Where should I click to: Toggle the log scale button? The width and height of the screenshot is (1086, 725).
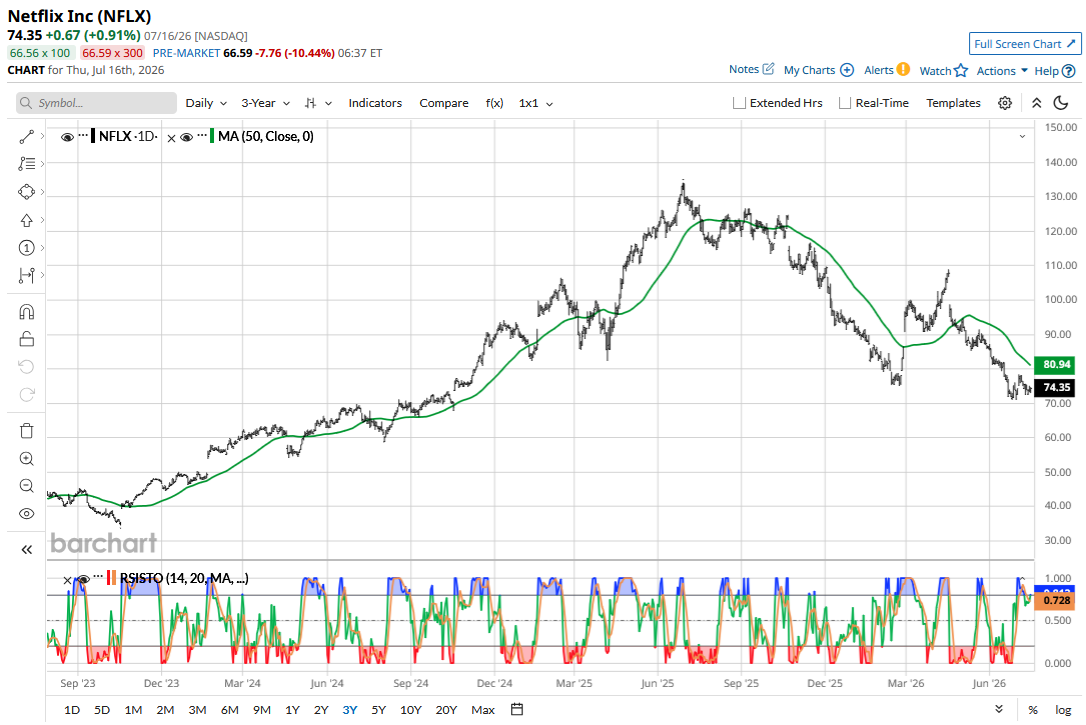pyautogui.click(x=1063, y=710)
